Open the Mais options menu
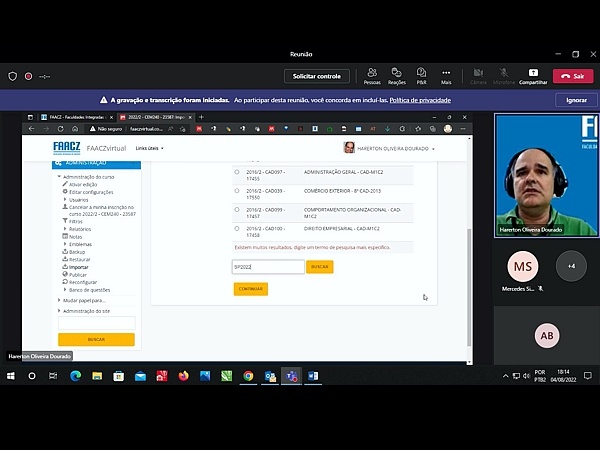Image resolution: width=600 pixels, height=450 pixels. [446, 76]
